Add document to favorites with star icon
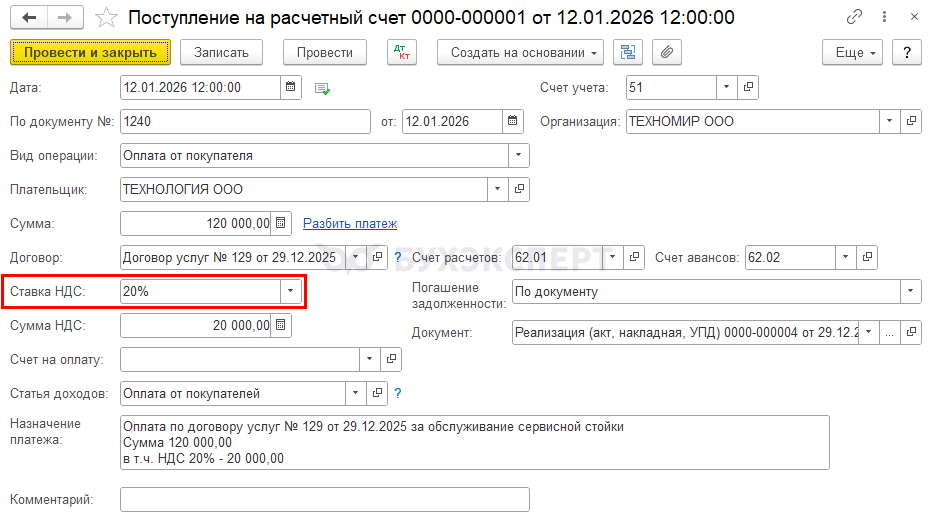Screen dimensions: 929x520 pyautogui.click(x=106, y=18)
